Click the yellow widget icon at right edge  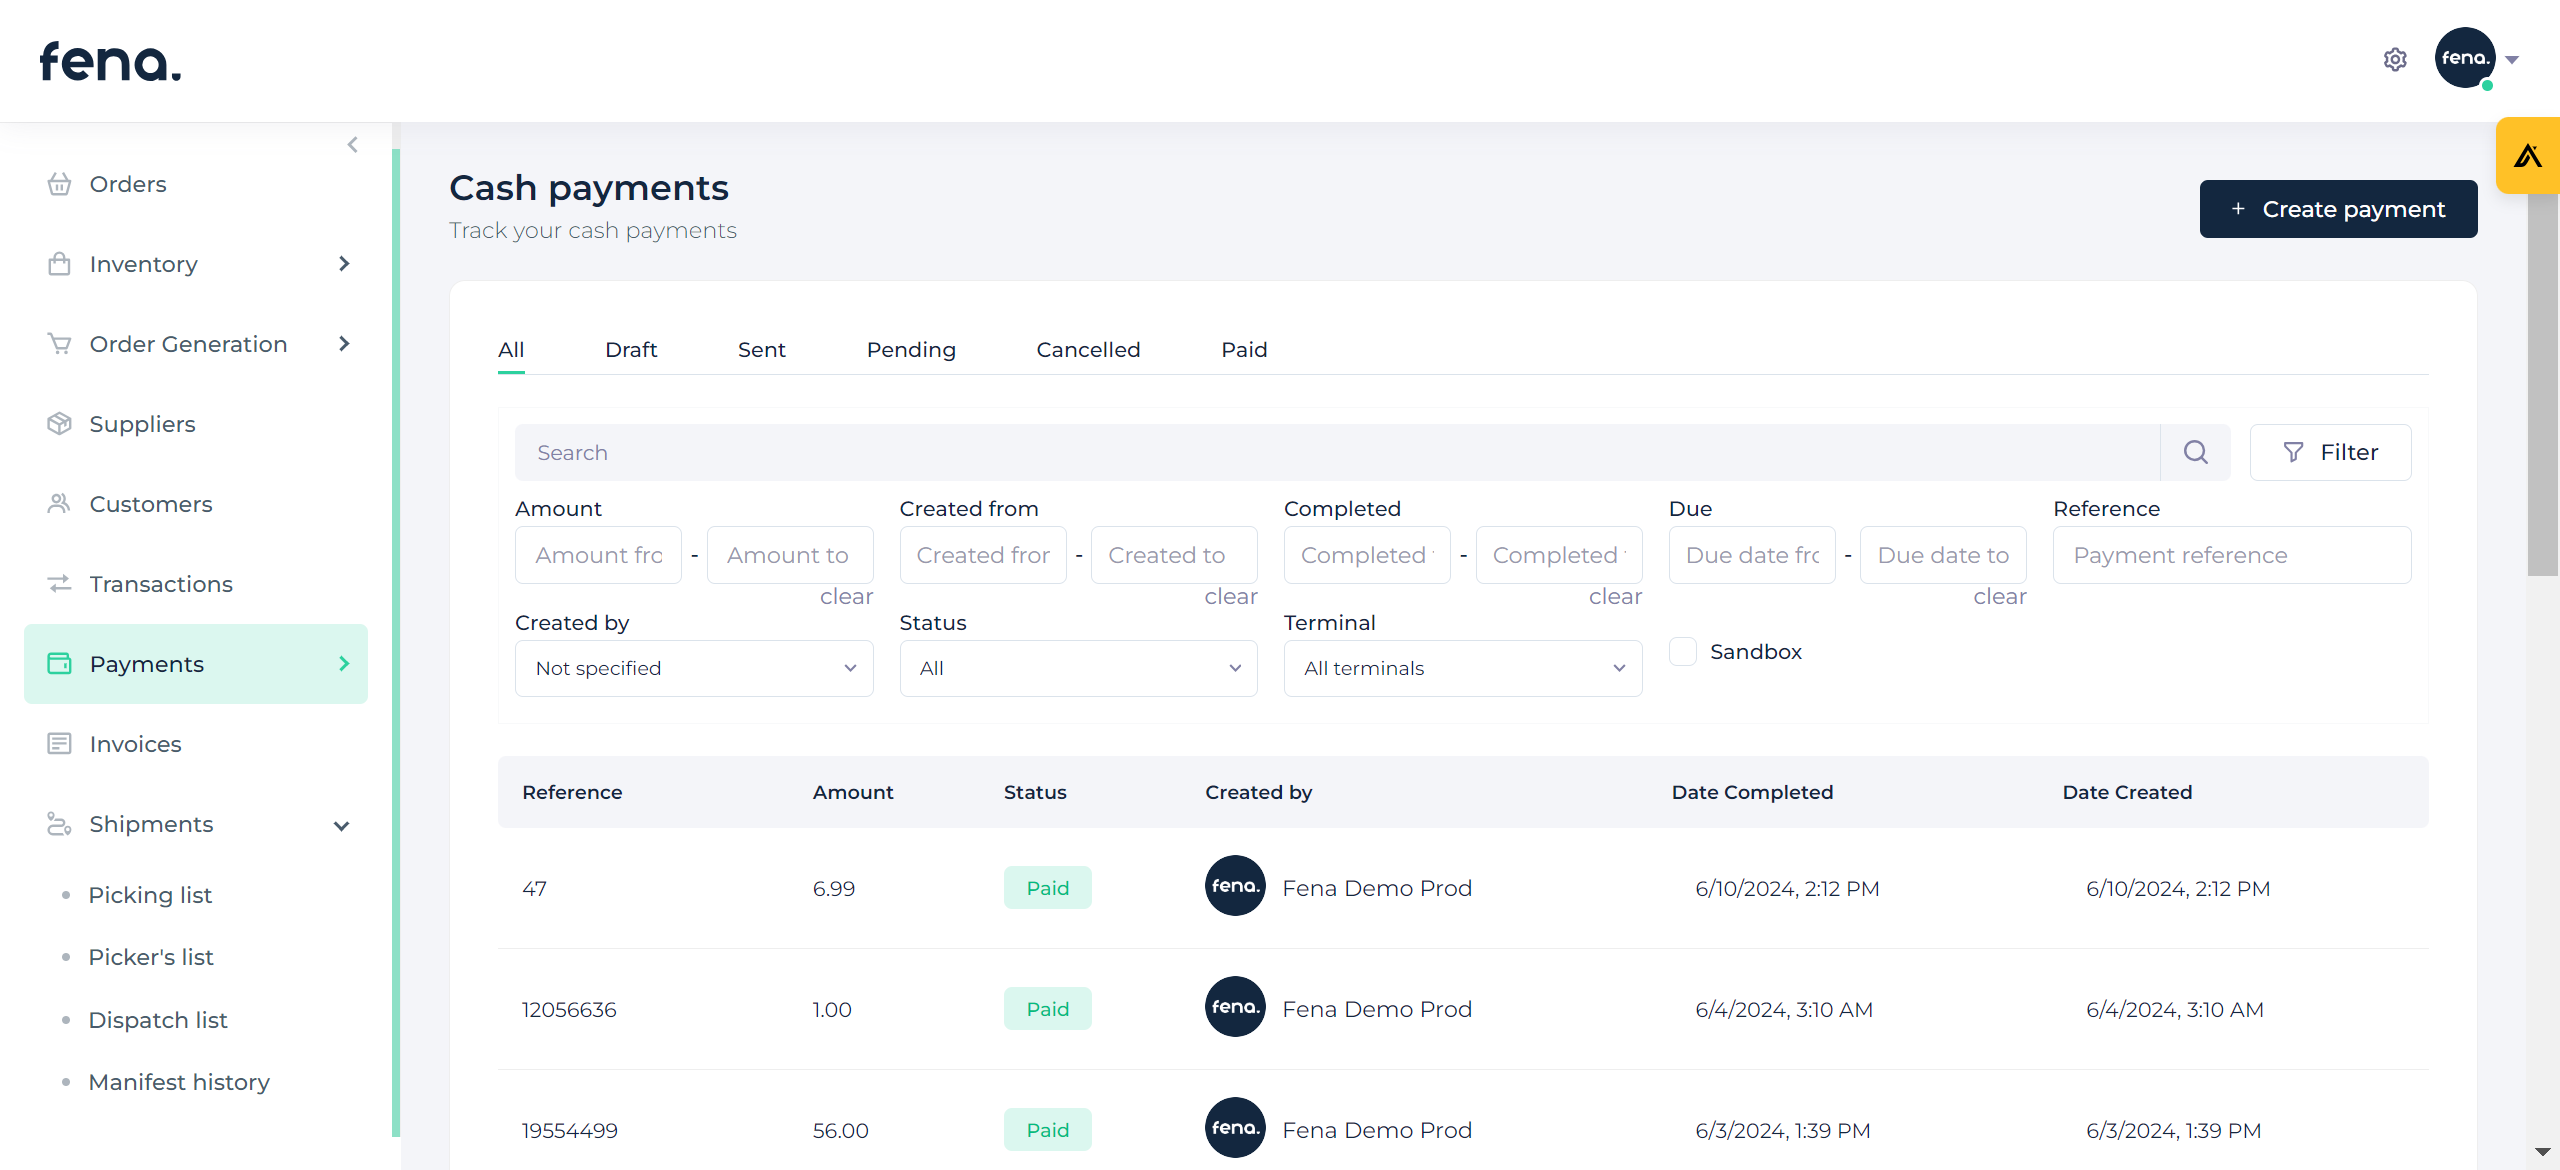pyautogui.click(x=2528, y=156)
